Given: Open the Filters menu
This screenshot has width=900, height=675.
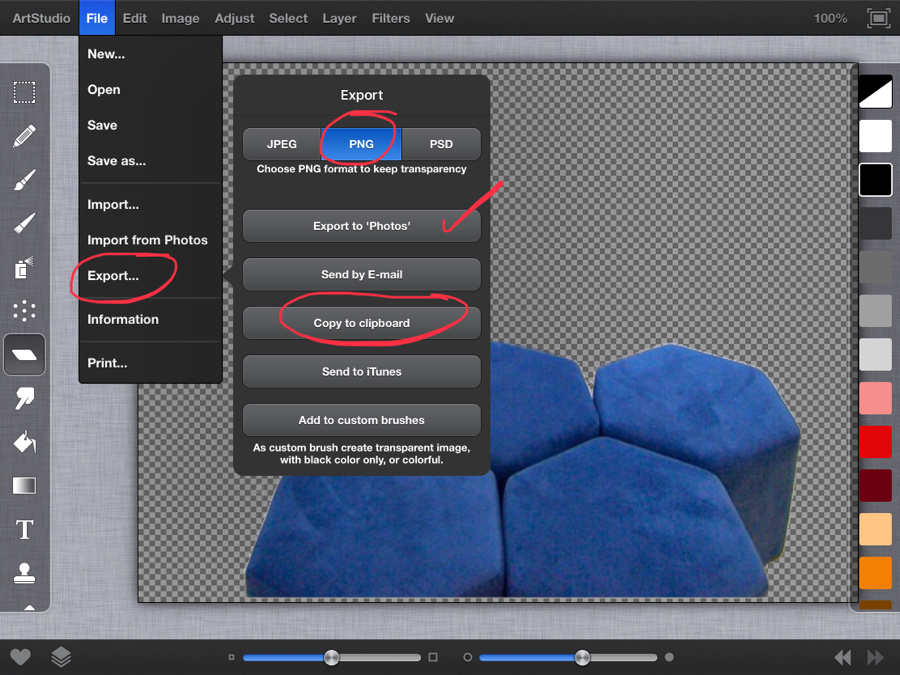Looking at the screenshot, I should tap(391, 18).
